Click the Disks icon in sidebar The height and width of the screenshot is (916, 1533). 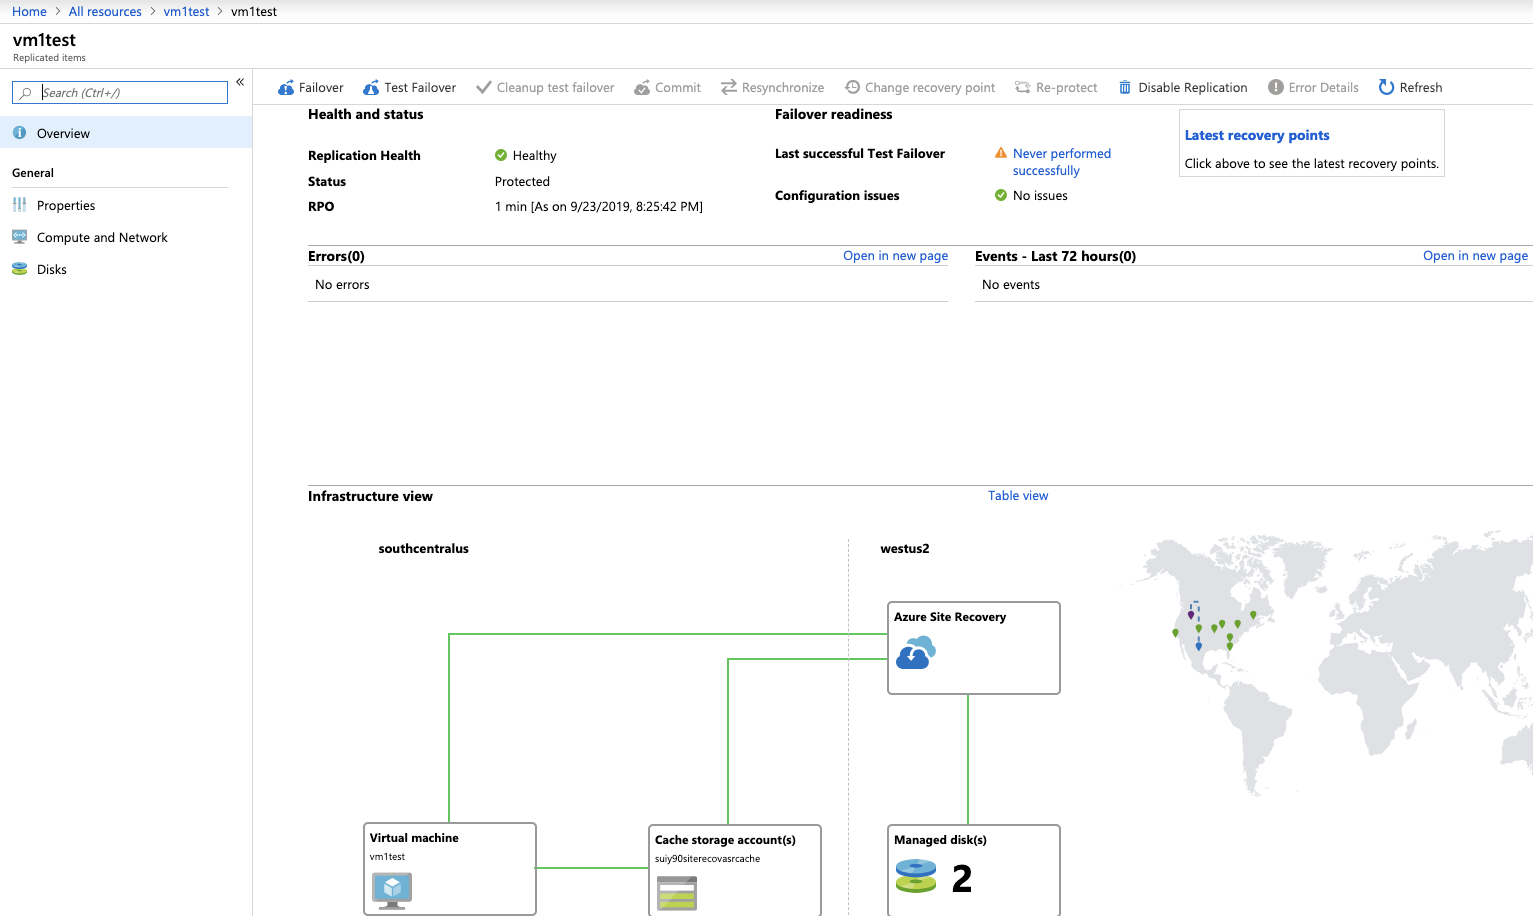click(20, 269)
